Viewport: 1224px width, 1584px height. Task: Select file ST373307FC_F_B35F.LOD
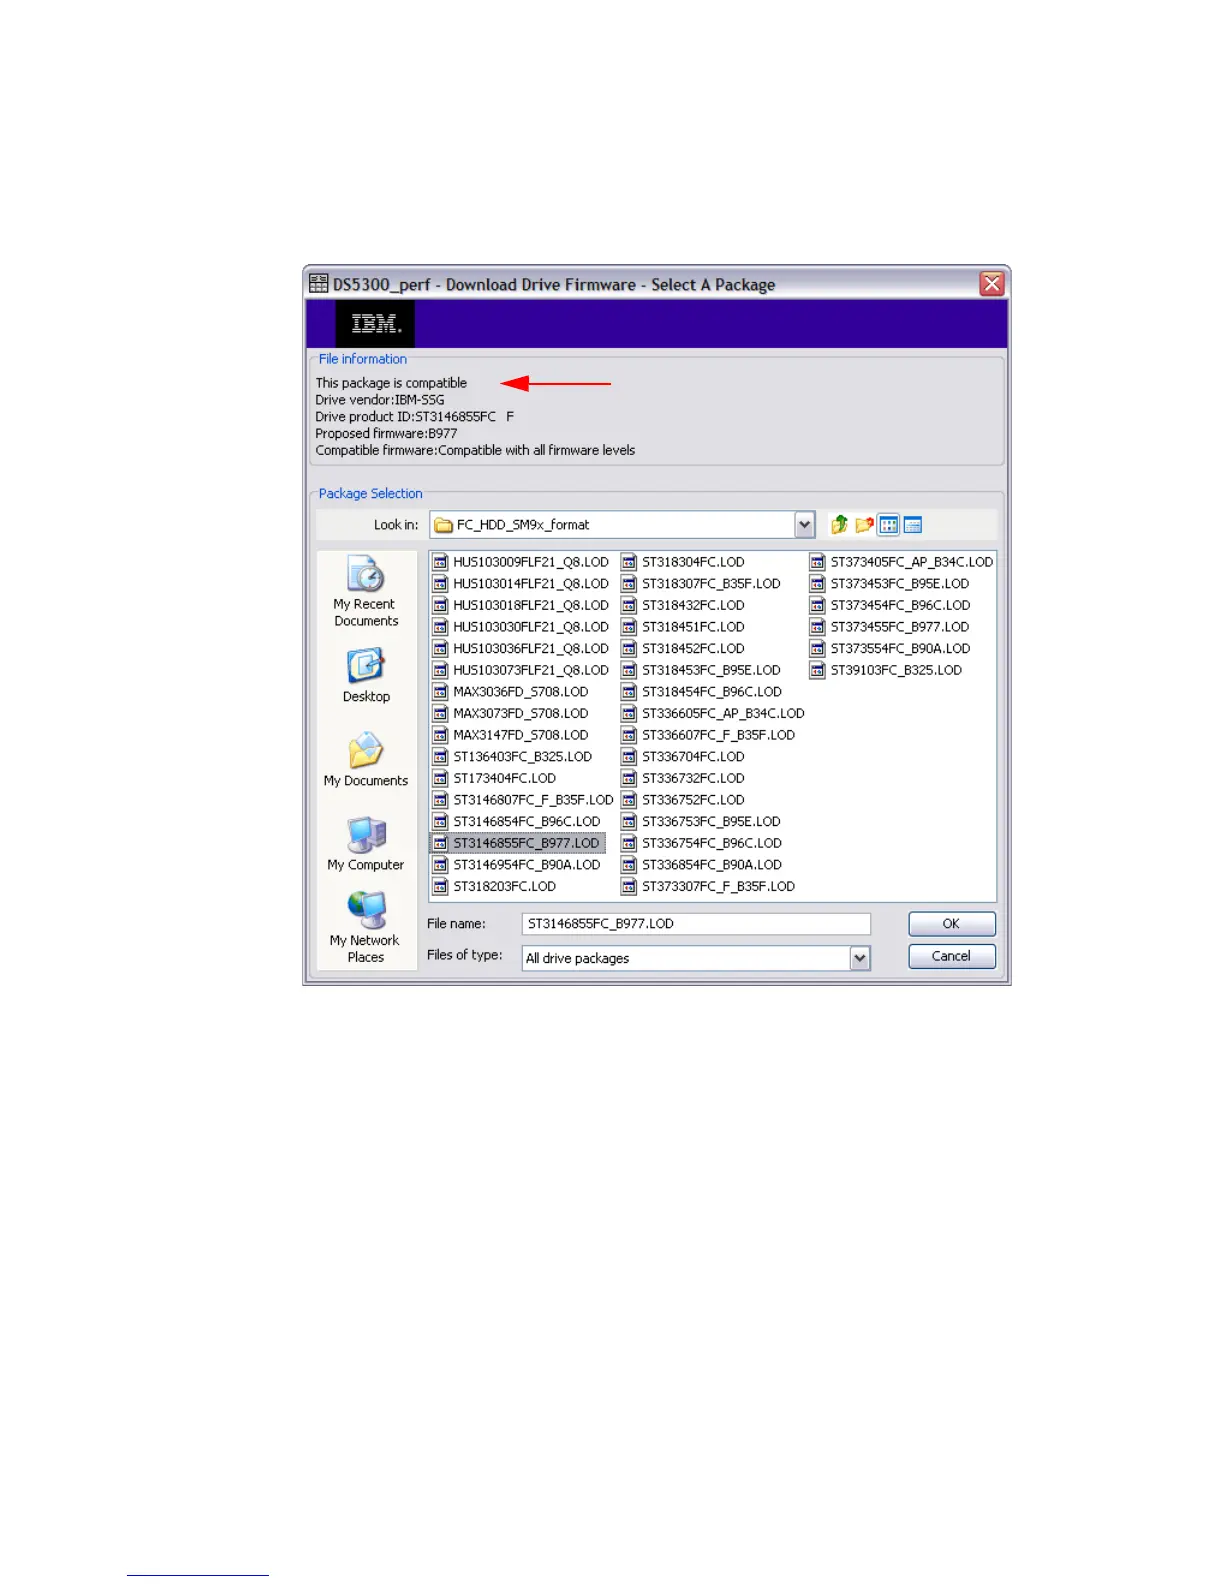pyautogui.click(x=708, y=887)
